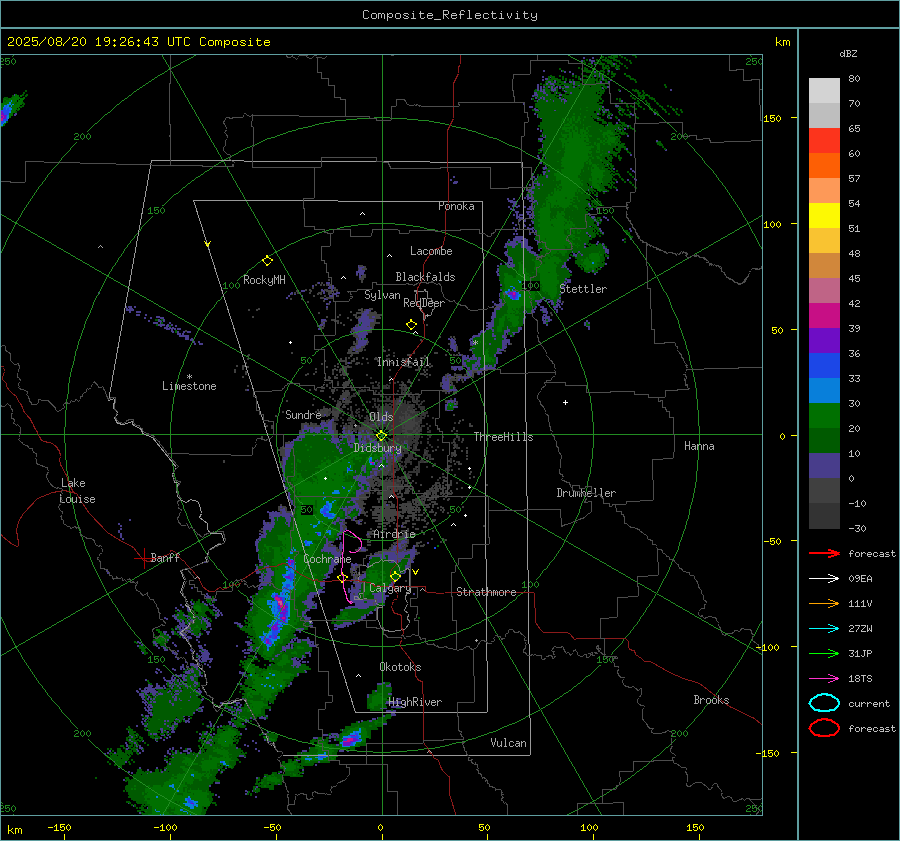This screenshot has width=900, height=841.
Task: Click the green 31JP arrow icon
Action: (824, 653)
